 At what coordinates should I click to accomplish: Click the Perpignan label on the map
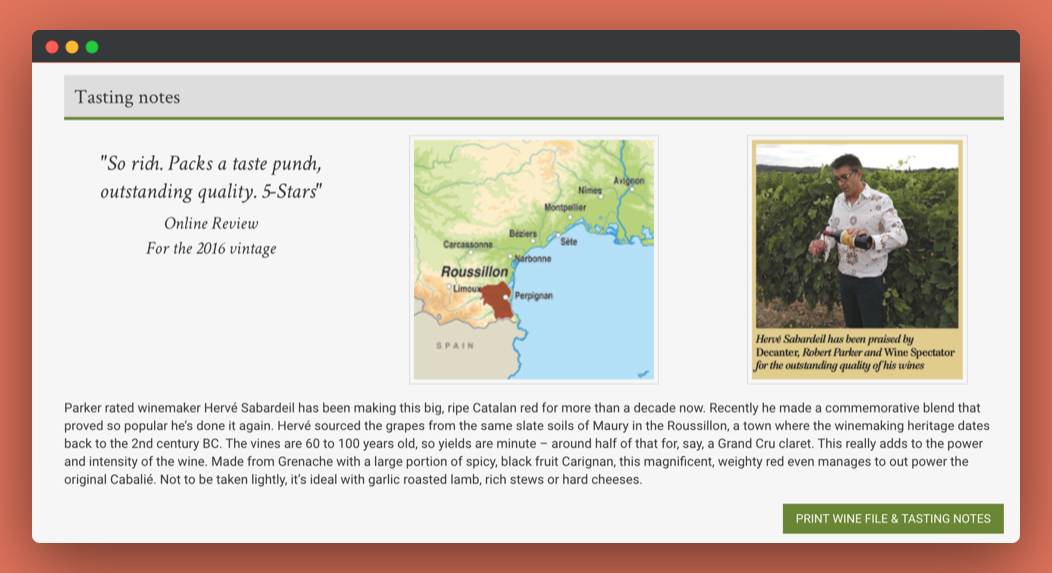click(x=533, y=296)
